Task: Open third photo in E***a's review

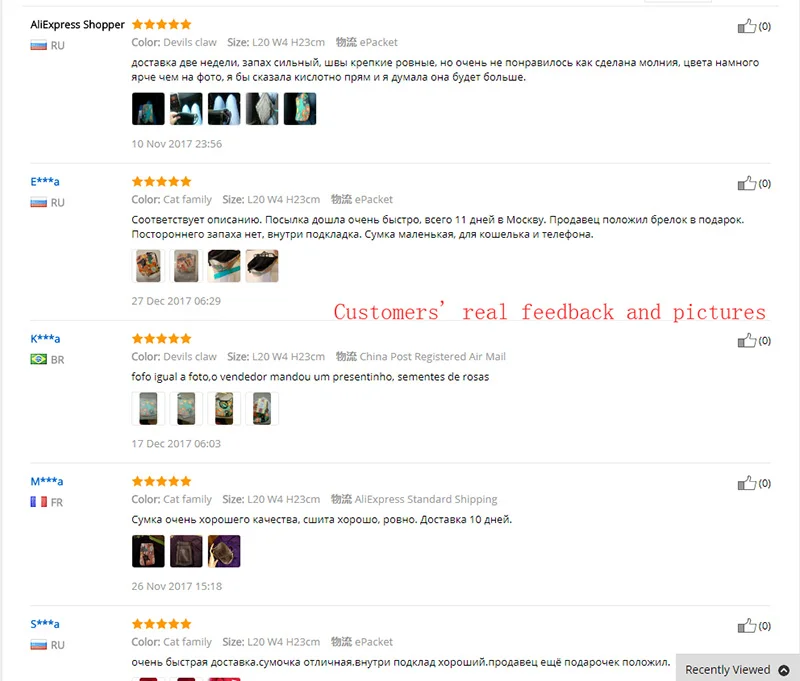Action: (x=224, y=266)
